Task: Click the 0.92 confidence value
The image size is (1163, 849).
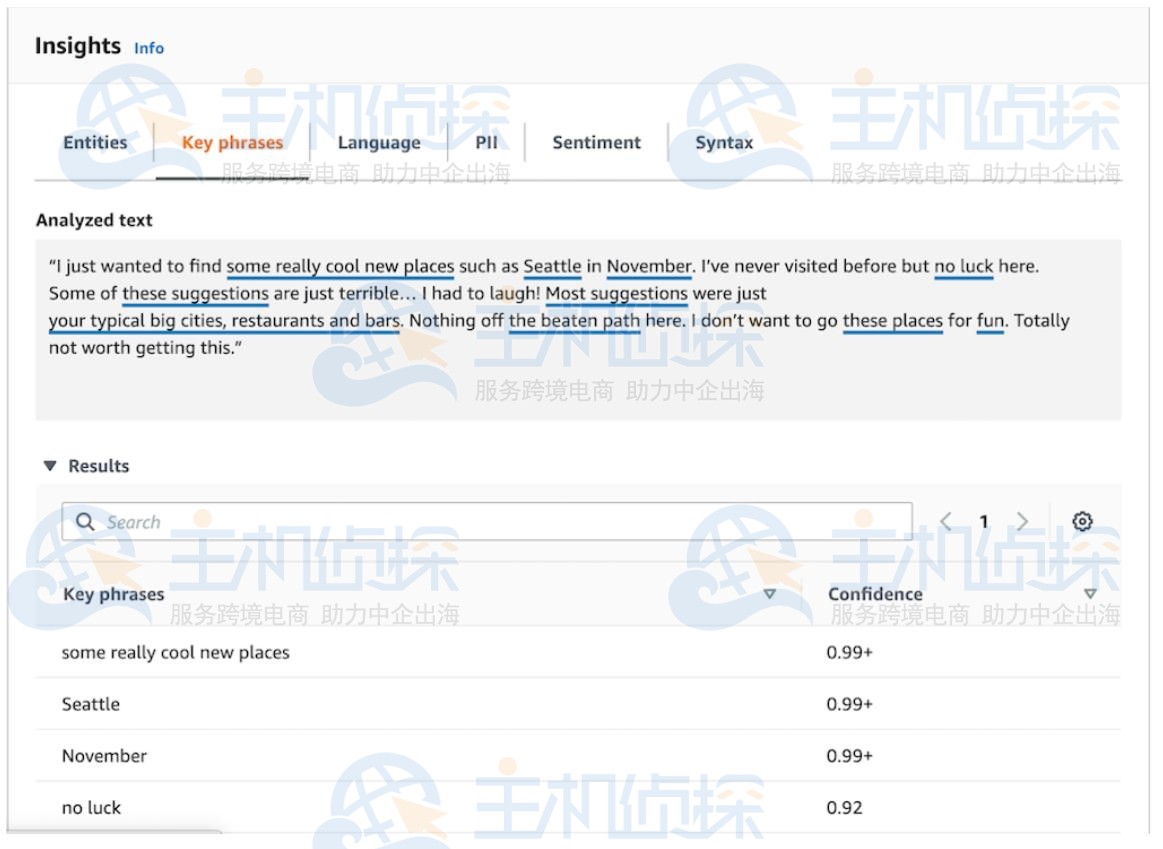Action: coord(844,807)
